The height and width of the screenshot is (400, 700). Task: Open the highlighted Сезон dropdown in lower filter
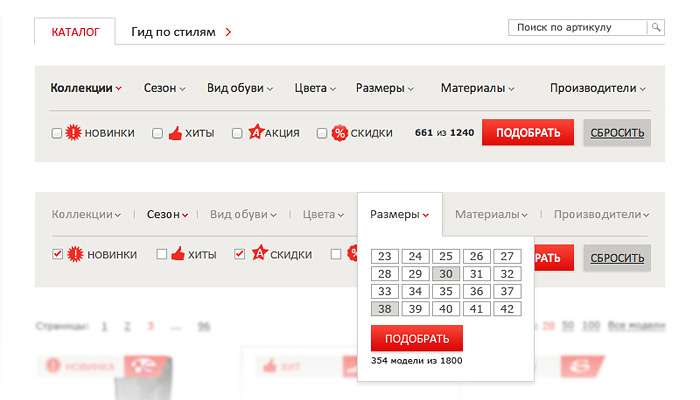pyautogui.click(x=167, y=214)
